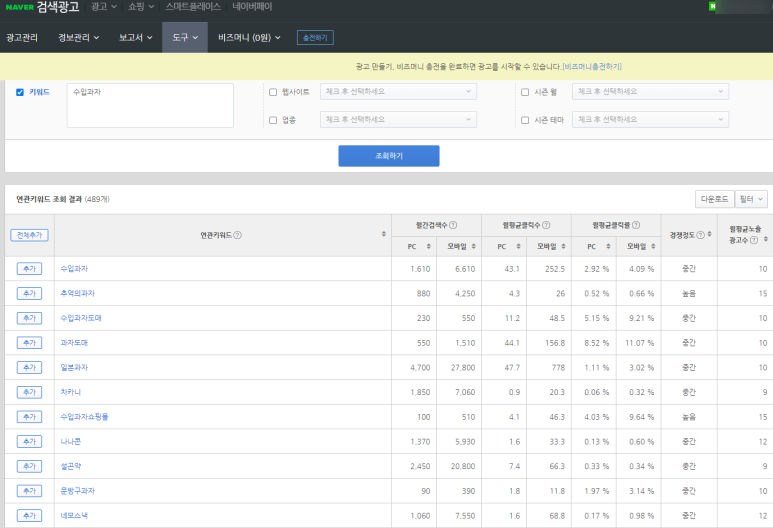Click the 조회하기 search button
Viewport: 773px width, 528px height.
click(389, 156)
